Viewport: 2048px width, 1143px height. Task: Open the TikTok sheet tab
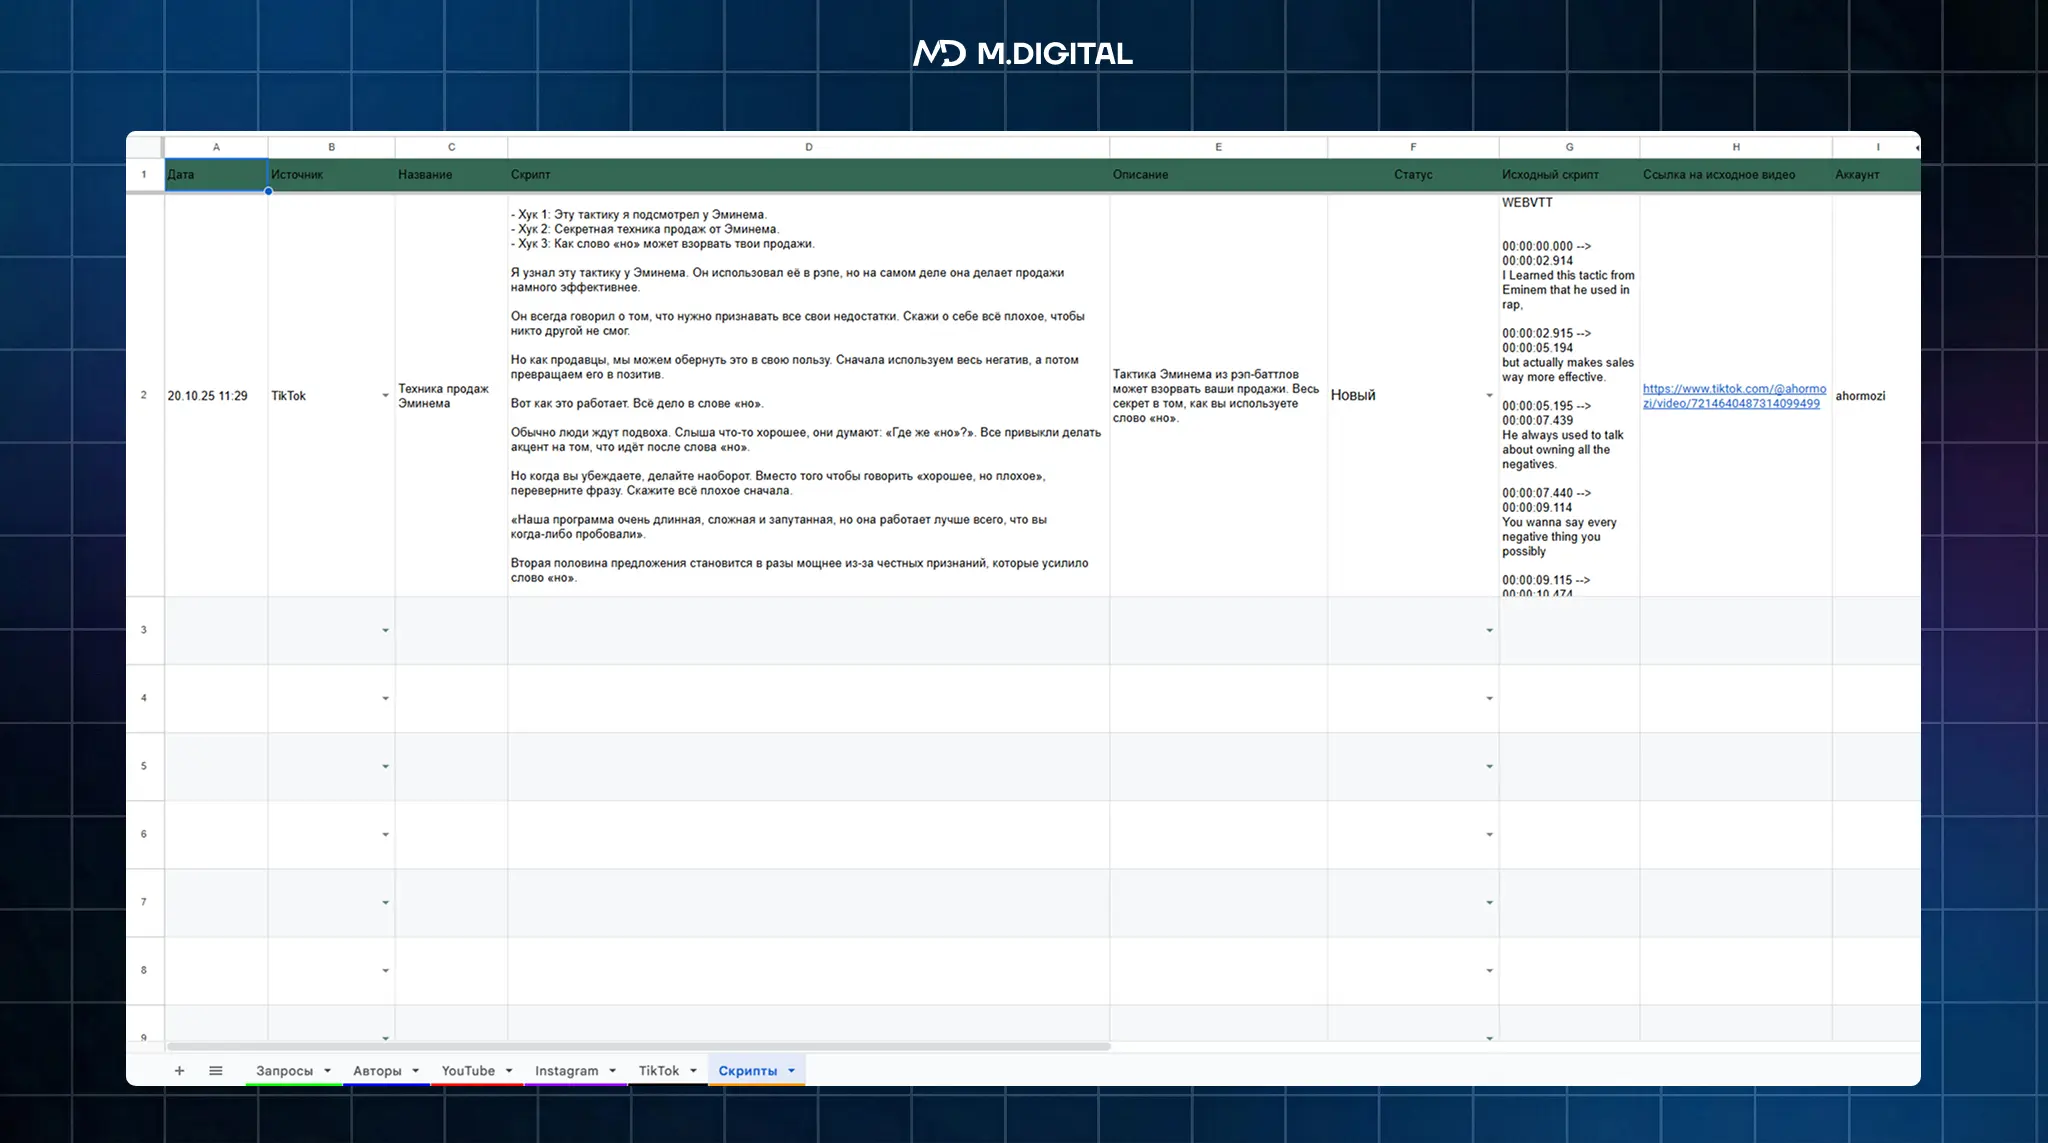point(658,1071)
